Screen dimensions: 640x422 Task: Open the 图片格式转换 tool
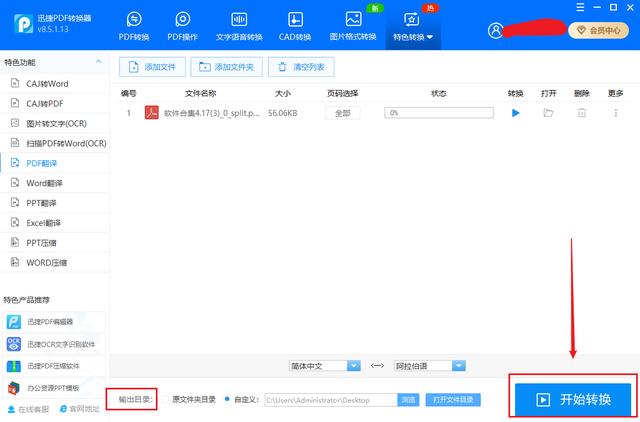click(353, 27)
